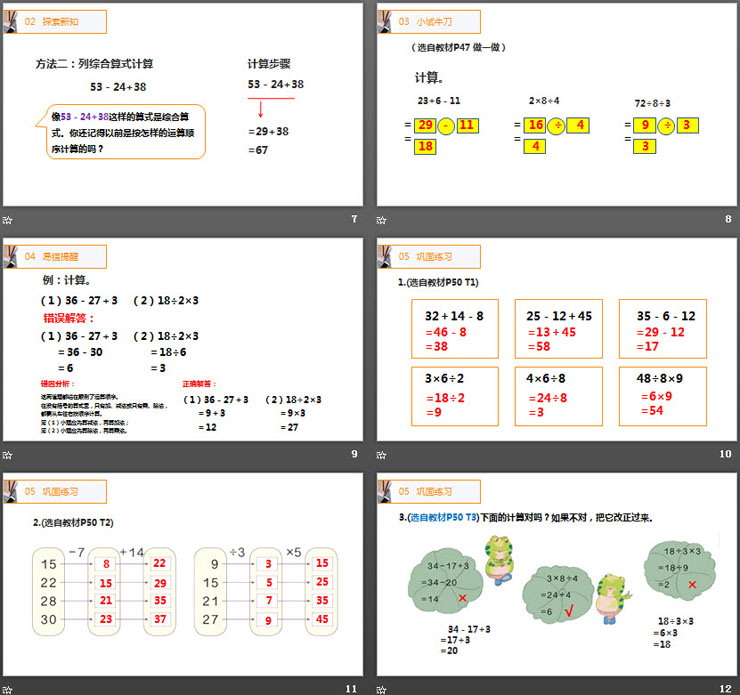Click the '35-6-12' equation box on slide 10
The width and height of the screenshot is (740, 695).
coord(663,328)
